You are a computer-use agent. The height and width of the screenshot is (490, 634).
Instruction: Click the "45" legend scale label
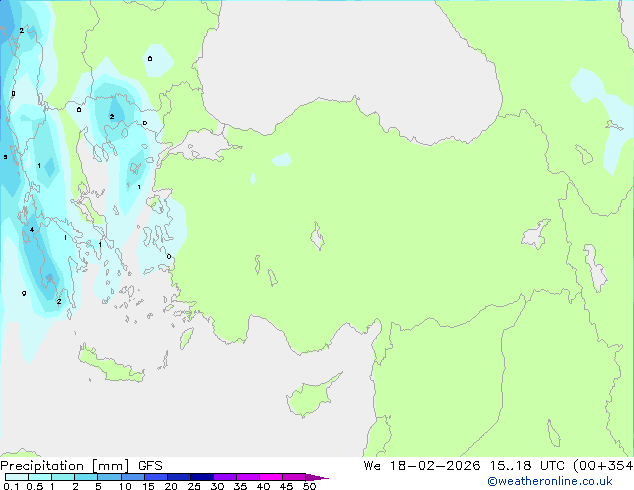click(286, 486)
